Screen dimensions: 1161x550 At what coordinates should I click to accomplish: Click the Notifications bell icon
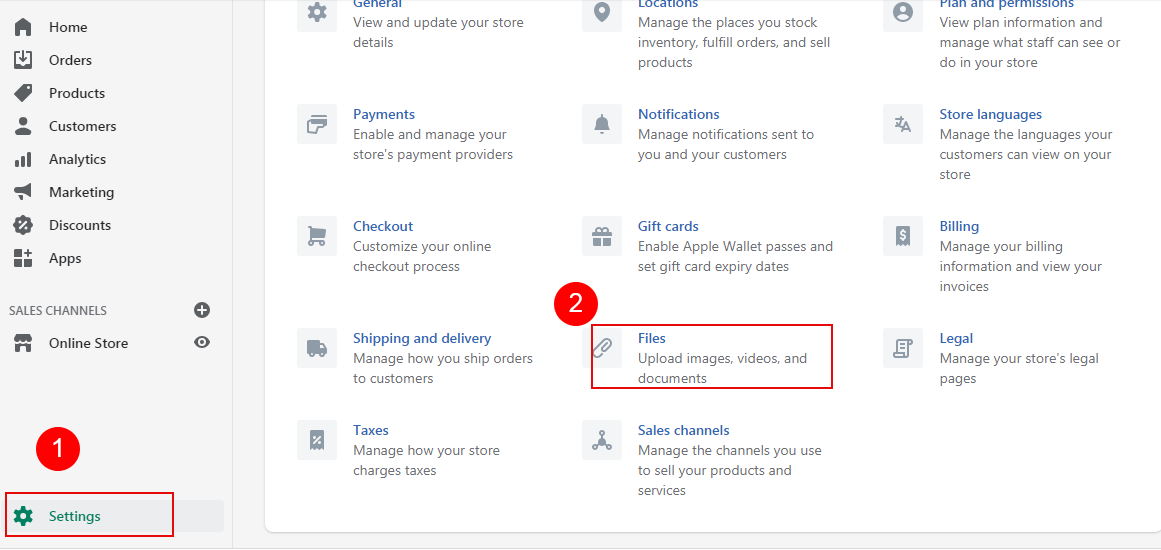(602, 125)
